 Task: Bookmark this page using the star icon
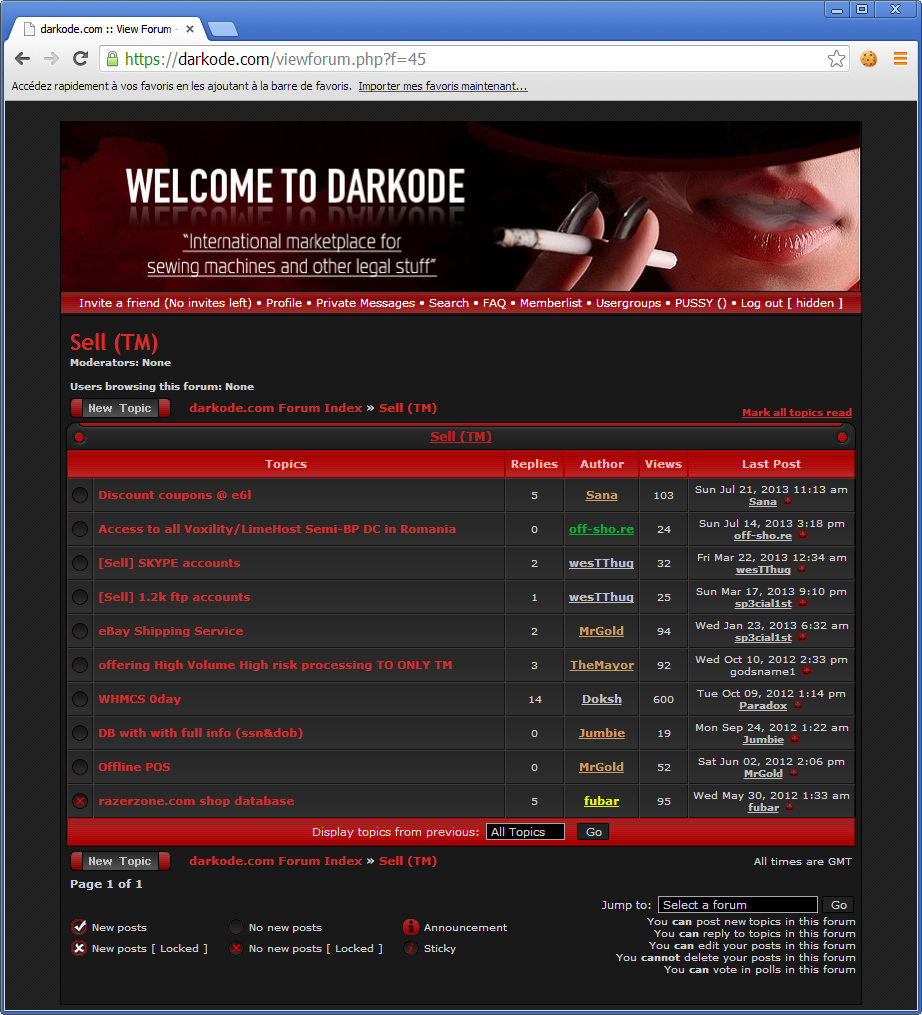[x=836, y=59]
